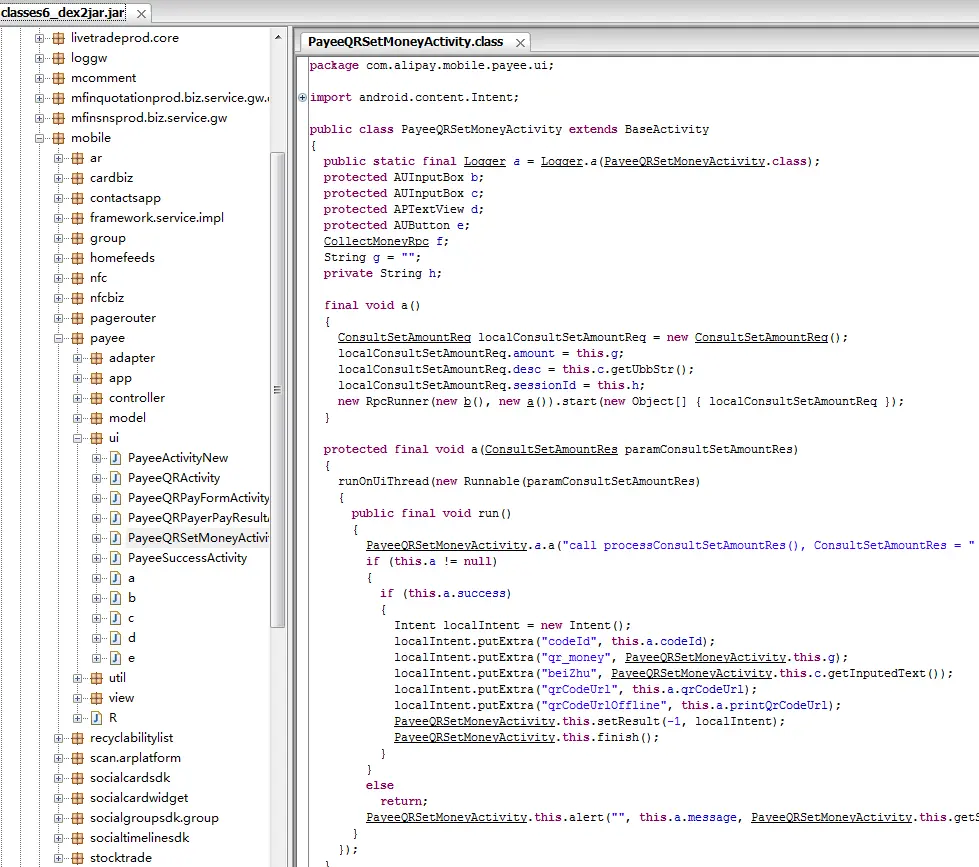Image resolution: width=979 pixels, height=867 pixels.
Task: Click 'BaseActivity' in class declaration
Action: tap(667, 129)
